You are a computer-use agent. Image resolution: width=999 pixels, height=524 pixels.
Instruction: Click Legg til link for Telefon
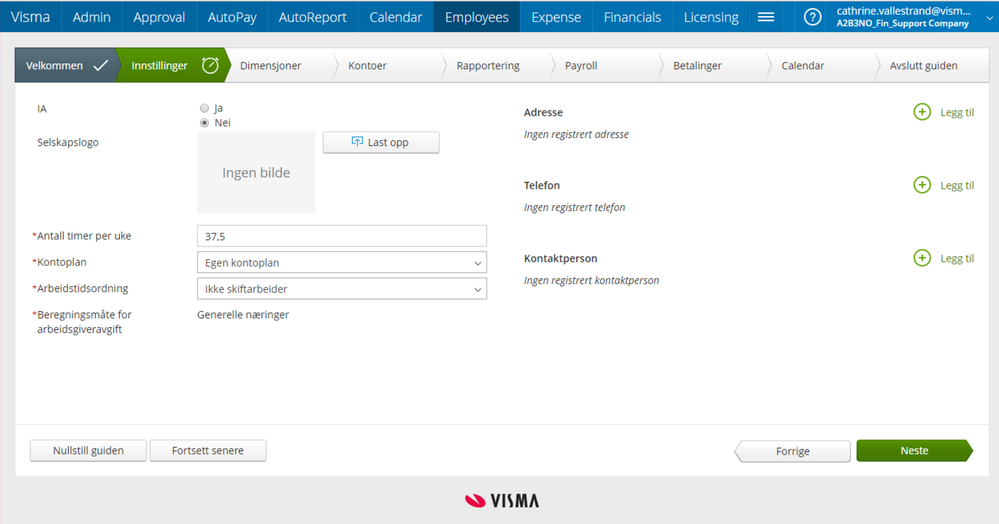(x=957, y=185)
